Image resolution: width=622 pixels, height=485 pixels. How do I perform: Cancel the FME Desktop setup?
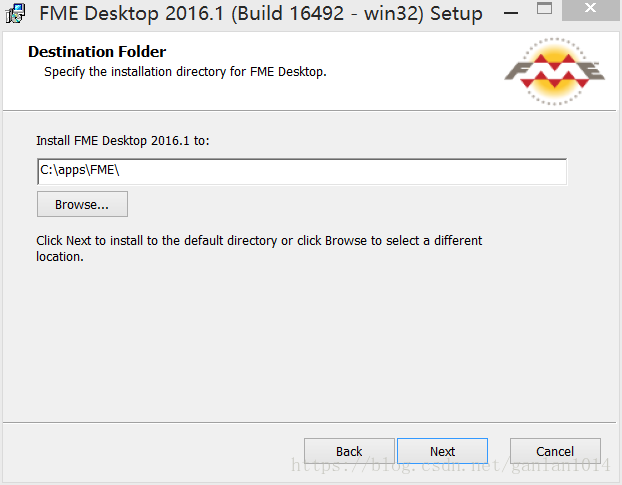pyautogui.click(x=555, y=451)
